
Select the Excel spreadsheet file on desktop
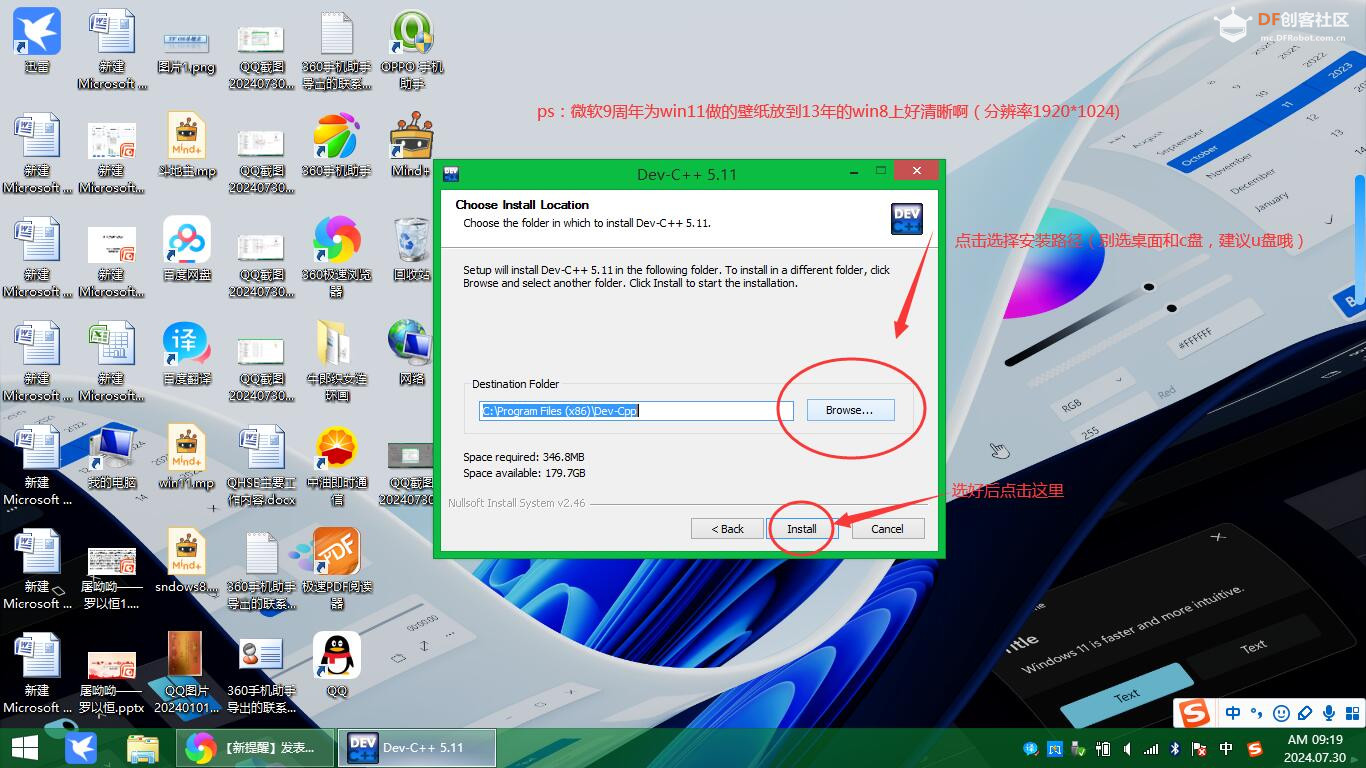[111, 361]
